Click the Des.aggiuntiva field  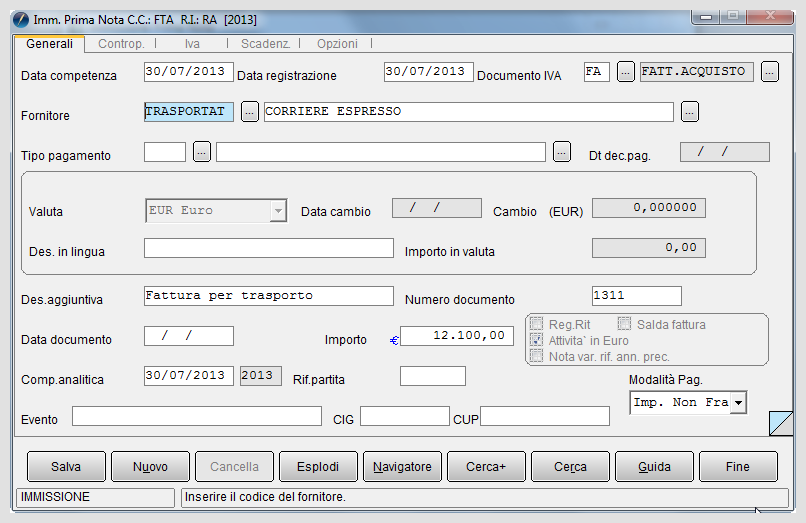(269, 296)
